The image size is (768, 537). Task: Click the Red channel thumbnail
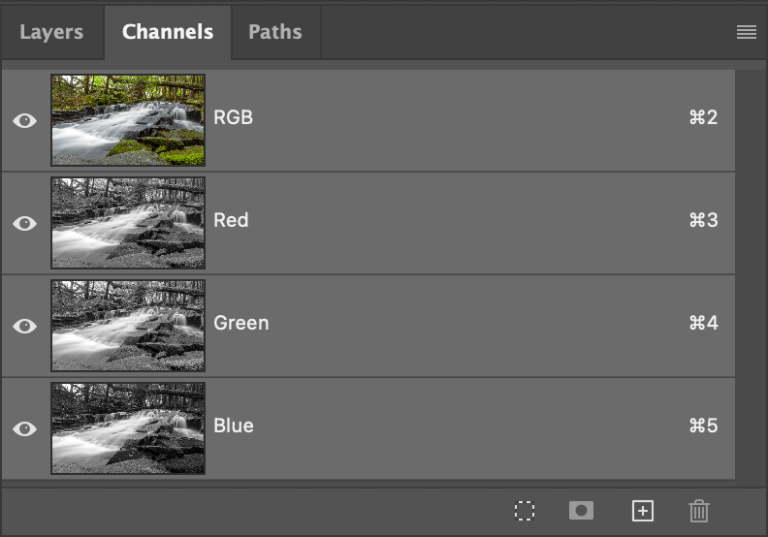click(128, 223)
